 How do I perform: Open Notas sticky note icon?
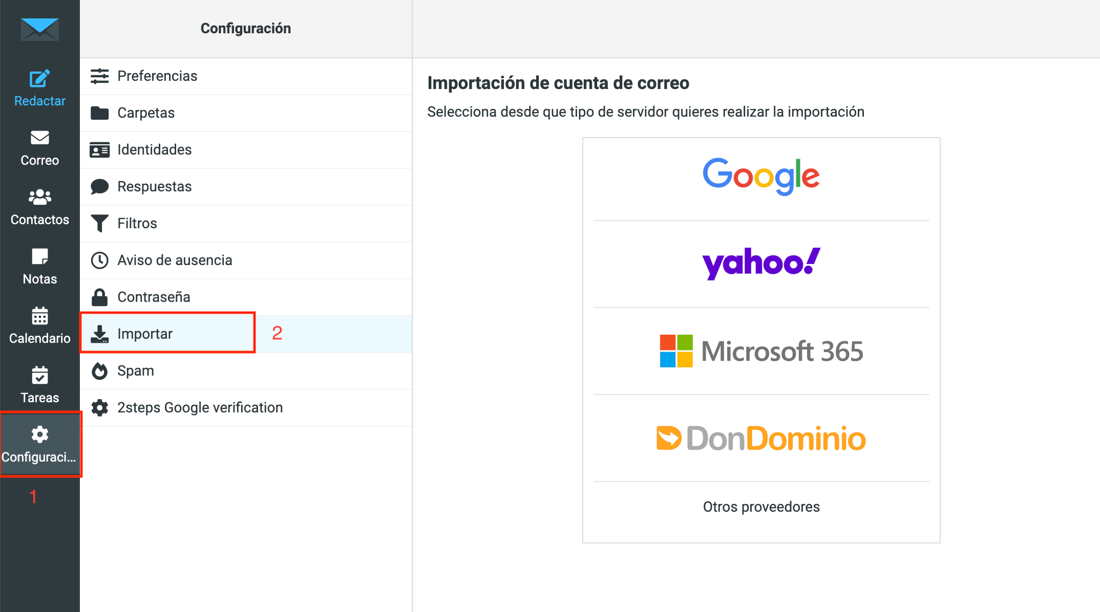(40, 257)
